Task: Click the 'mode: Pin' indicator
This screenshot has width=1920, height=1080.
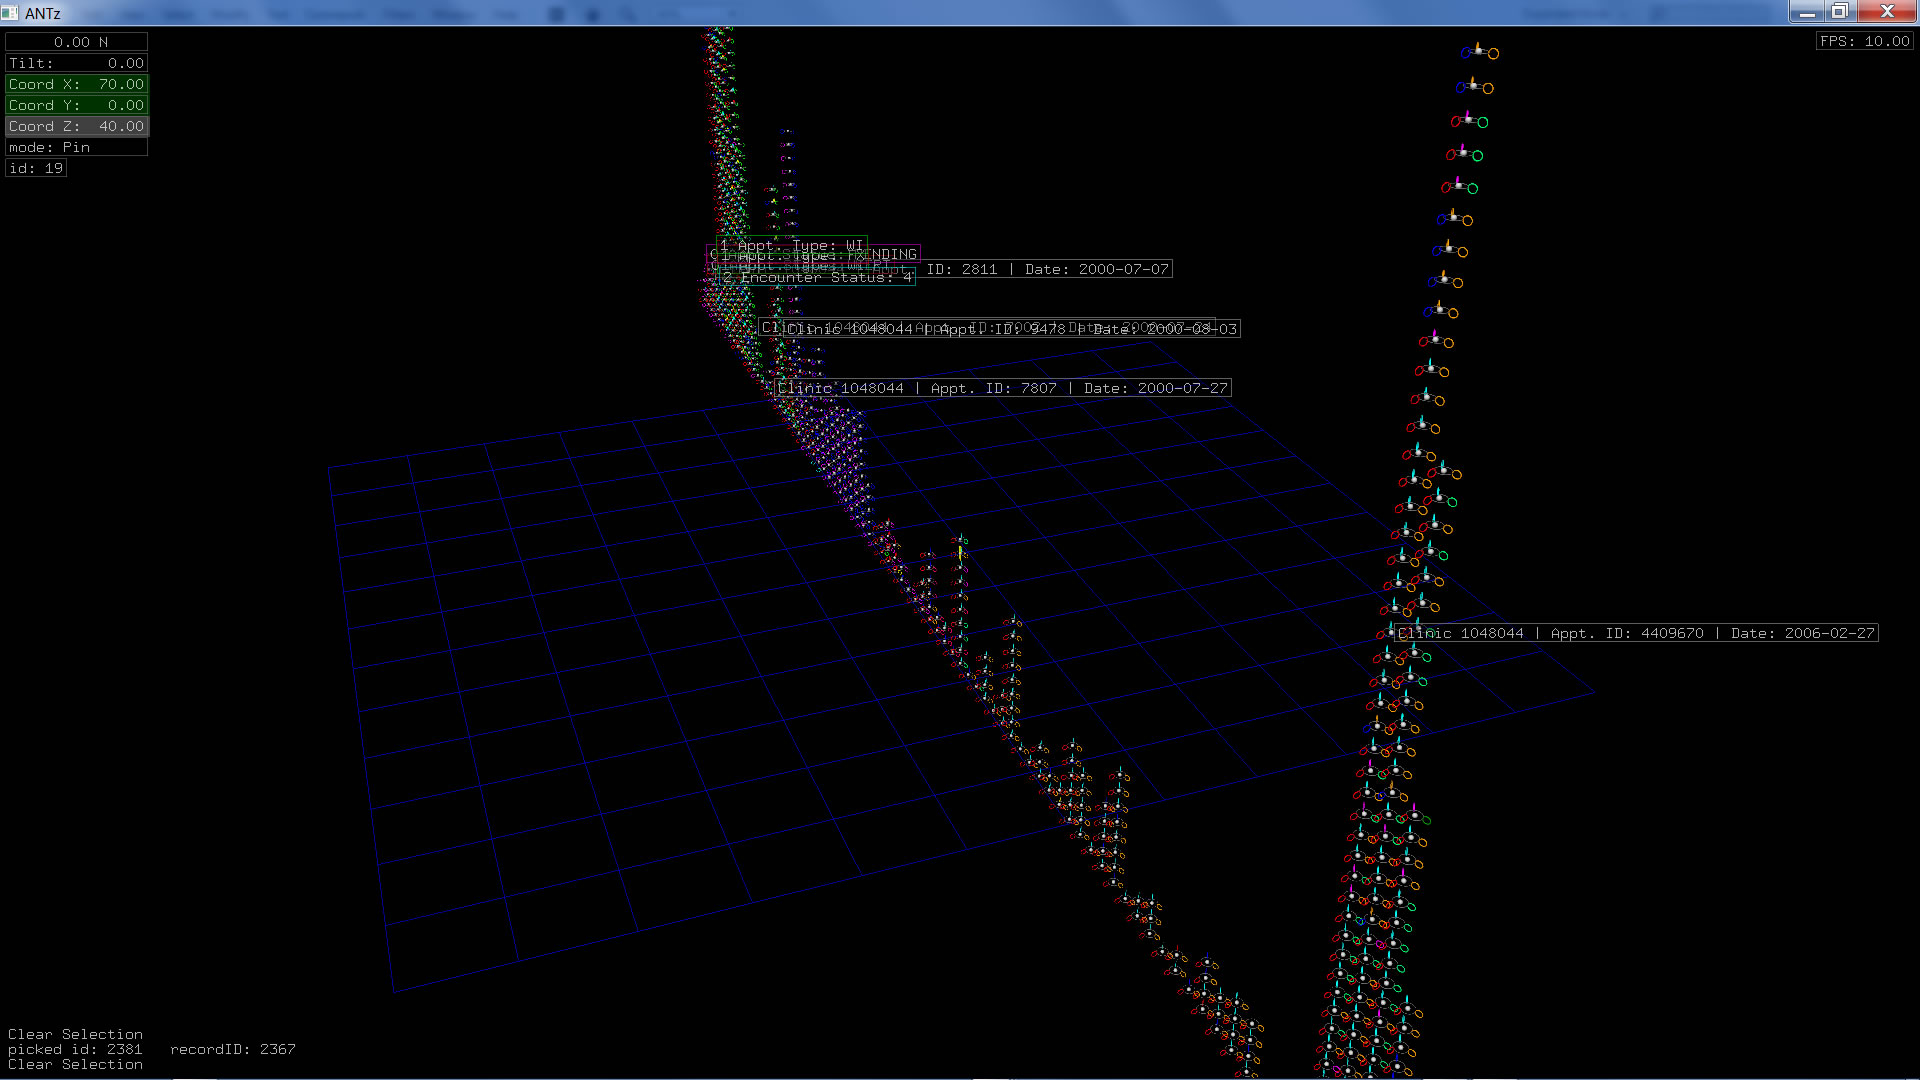Action: point(77,147)
